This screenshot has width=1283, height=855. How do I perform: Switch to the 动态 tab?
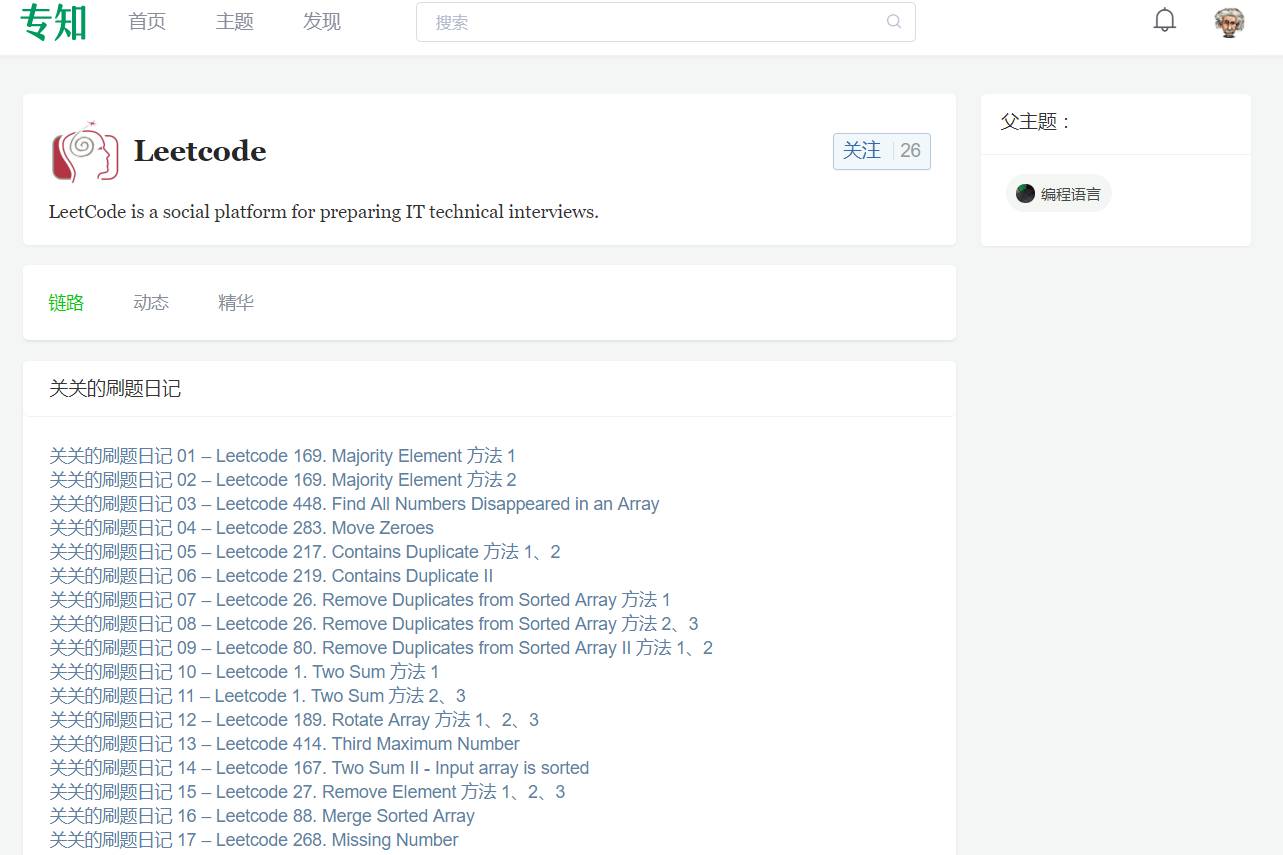pyautogui.click(x=151, y=303)
